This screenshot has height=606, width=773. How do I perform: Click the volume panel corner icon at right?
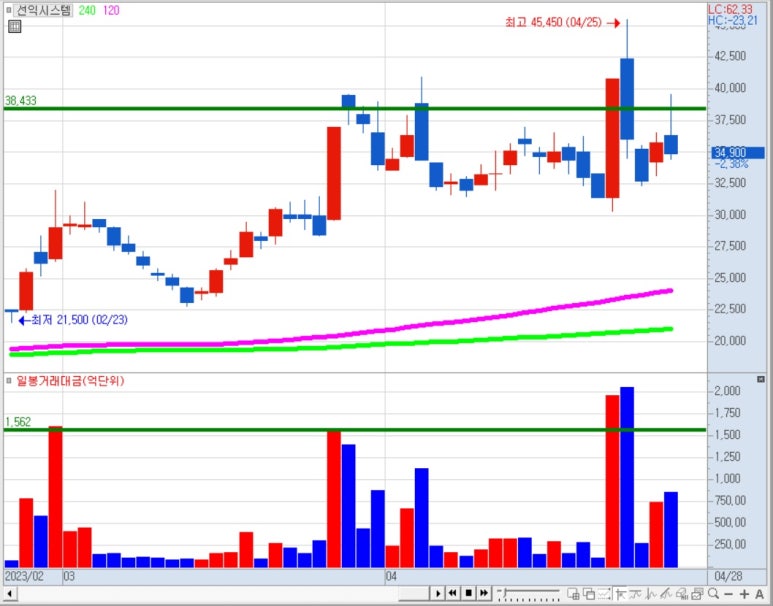761,379
